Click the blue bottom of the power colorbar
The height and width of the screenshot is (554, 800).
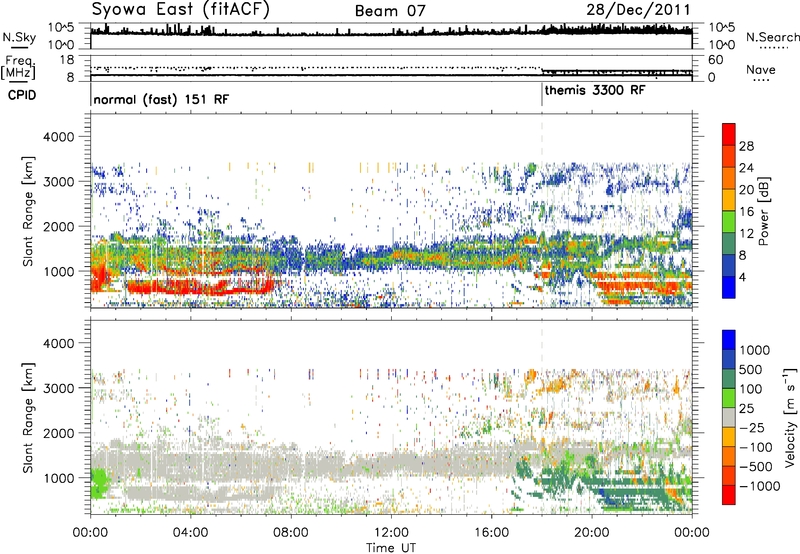tap(729, 287)
